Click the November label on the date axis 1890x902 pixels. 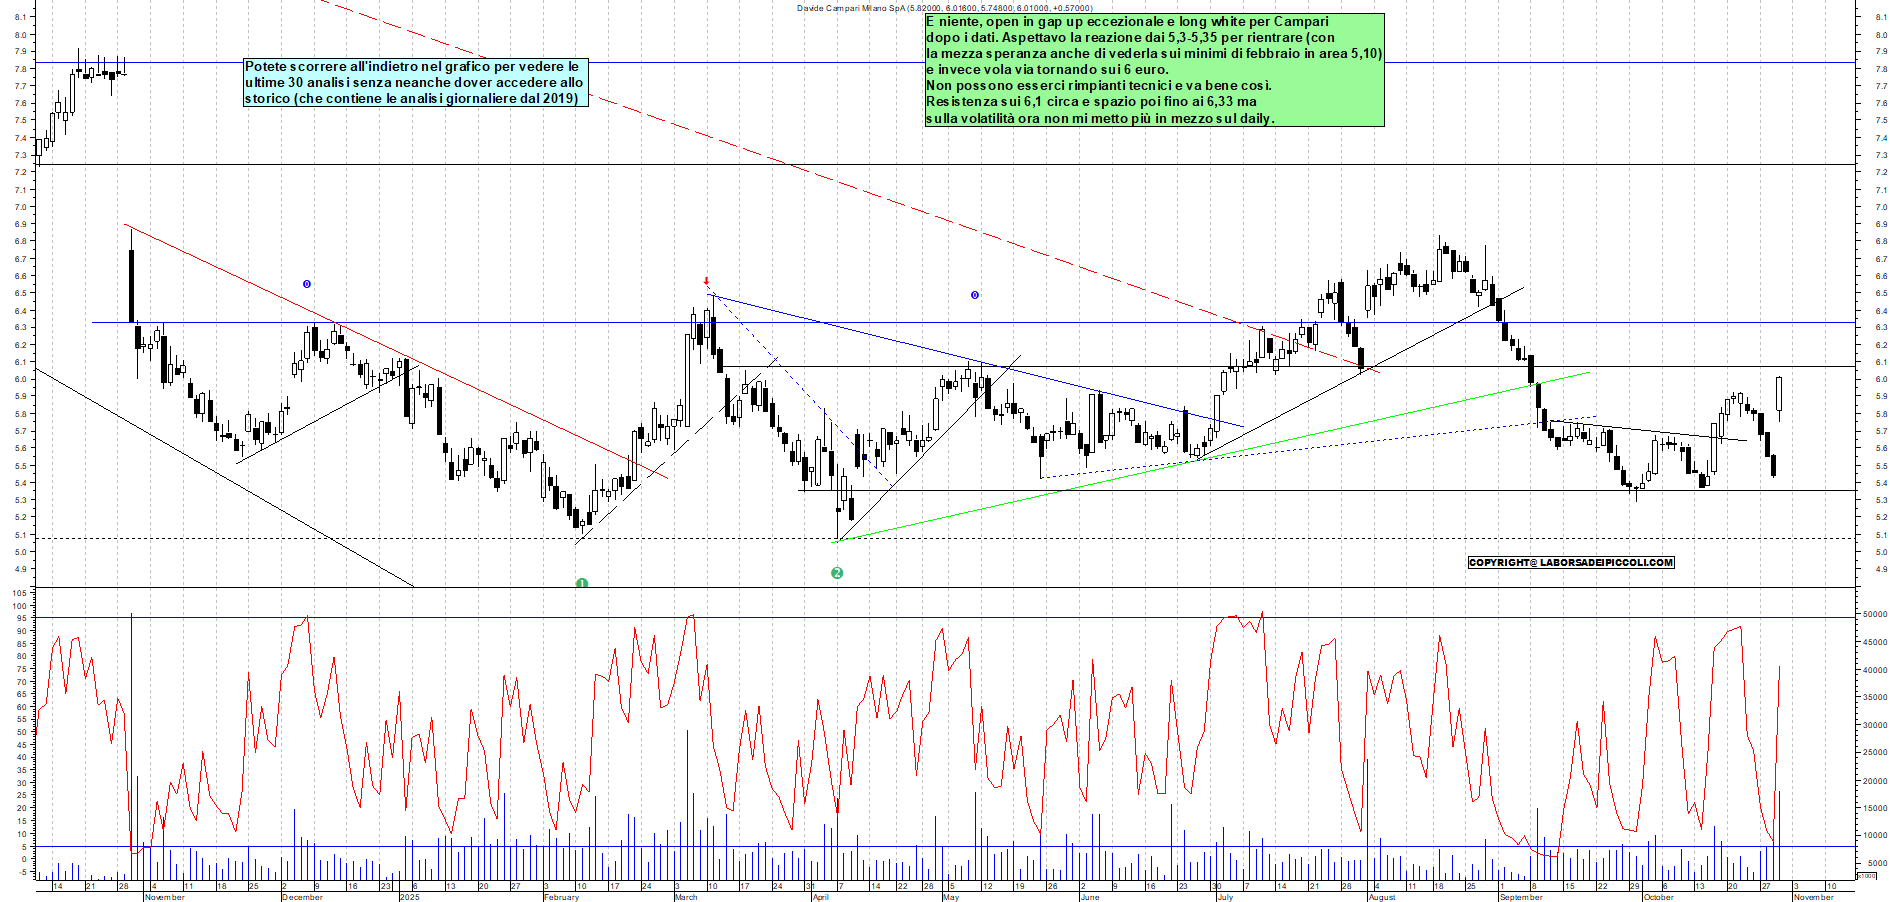click(163, 897)
